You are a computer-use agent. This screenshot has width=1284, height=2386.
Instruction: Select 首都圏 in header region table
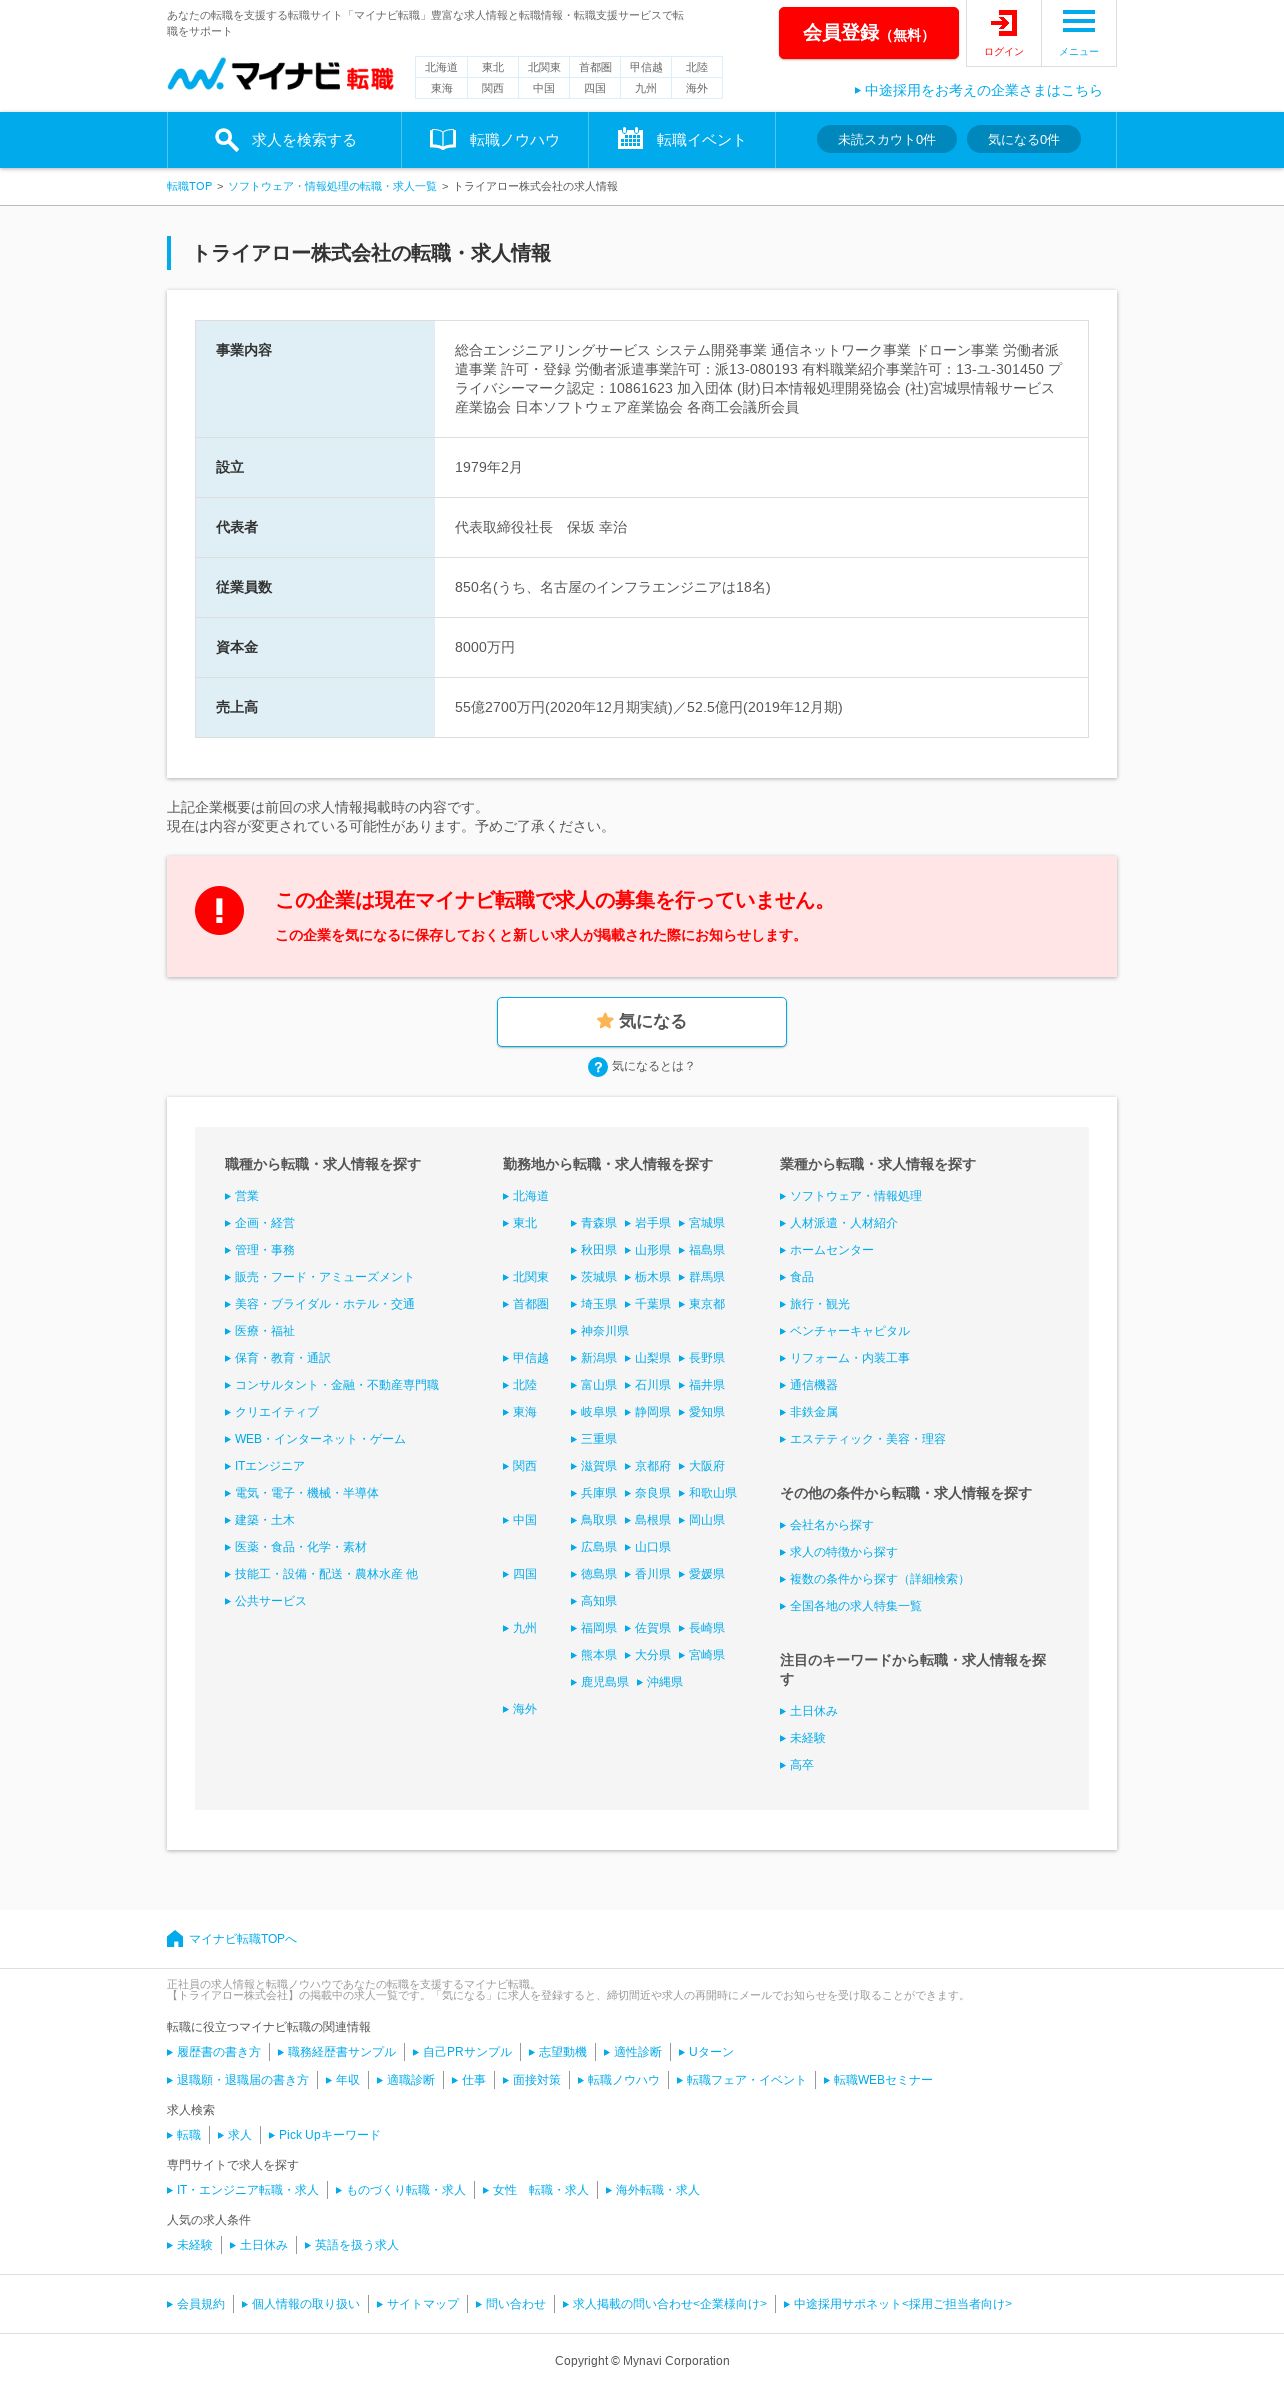(x=595, y=67)
